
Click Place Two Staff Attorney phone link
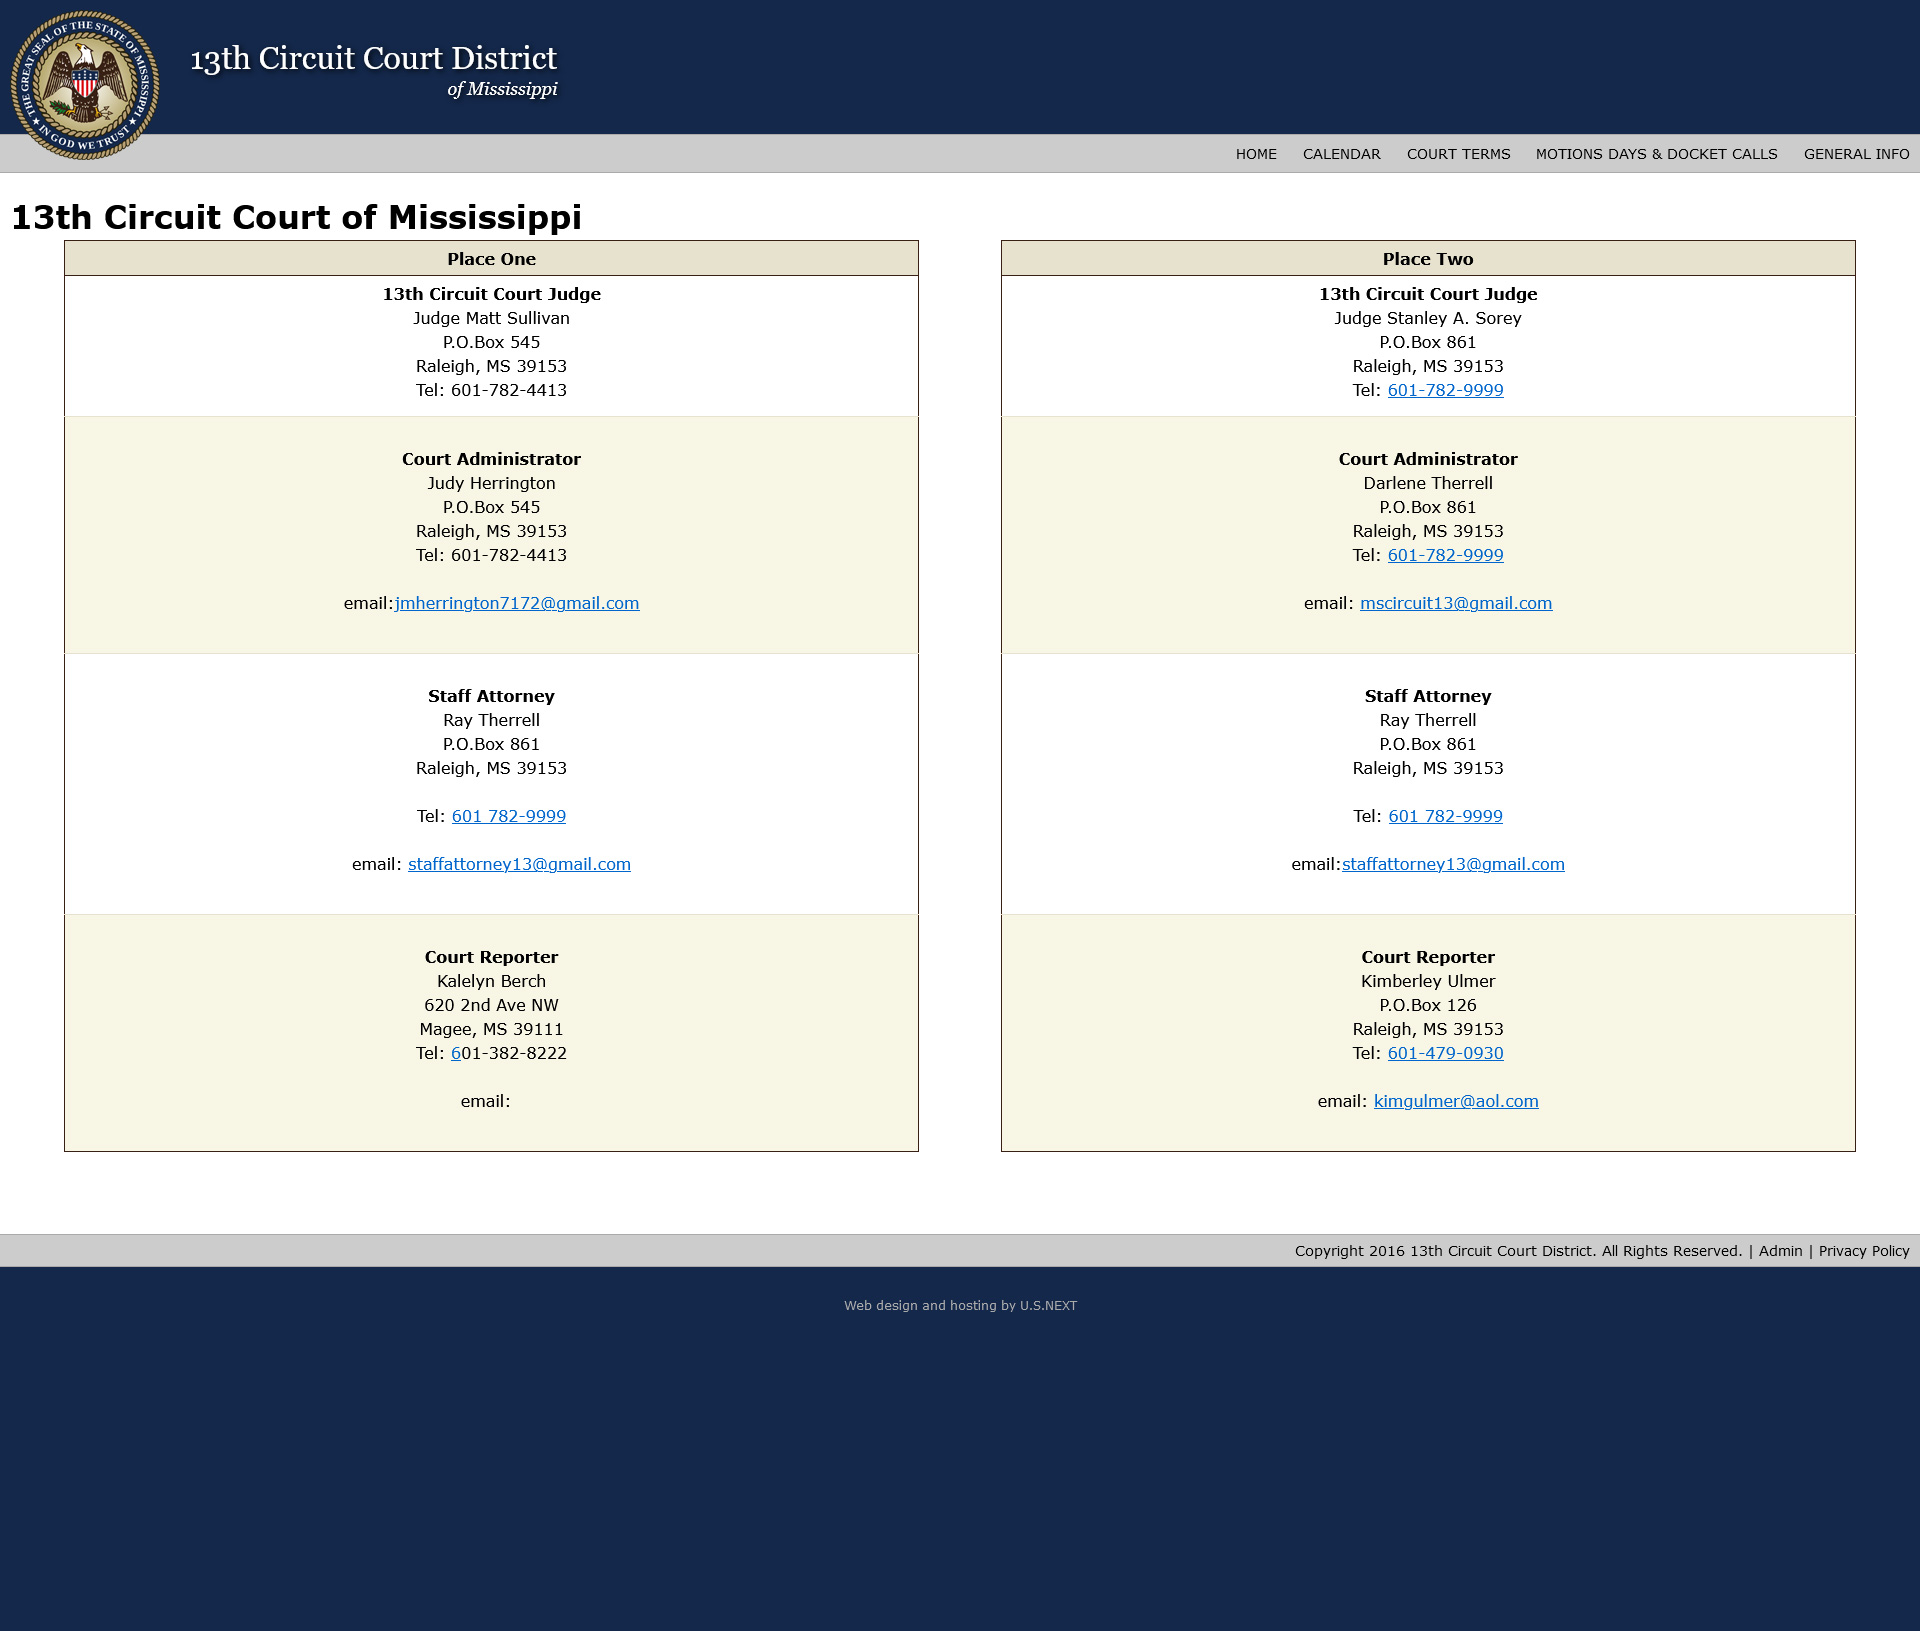[x=1445, y=816]
